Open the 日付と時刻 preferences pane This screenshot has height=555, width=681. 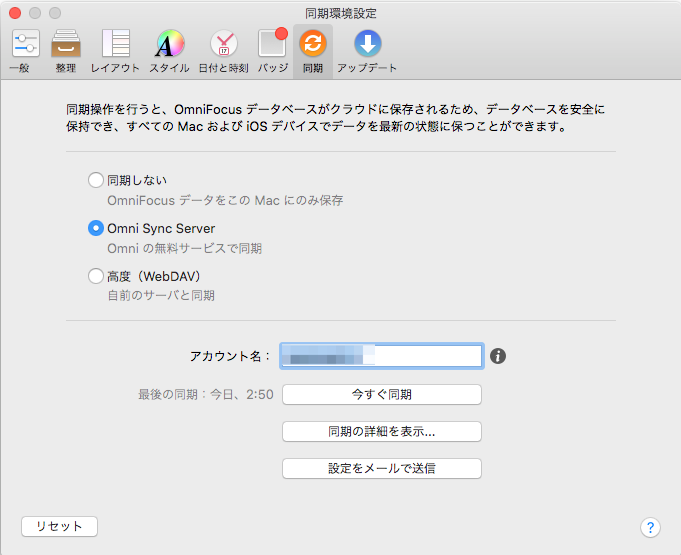coord(224,51)
